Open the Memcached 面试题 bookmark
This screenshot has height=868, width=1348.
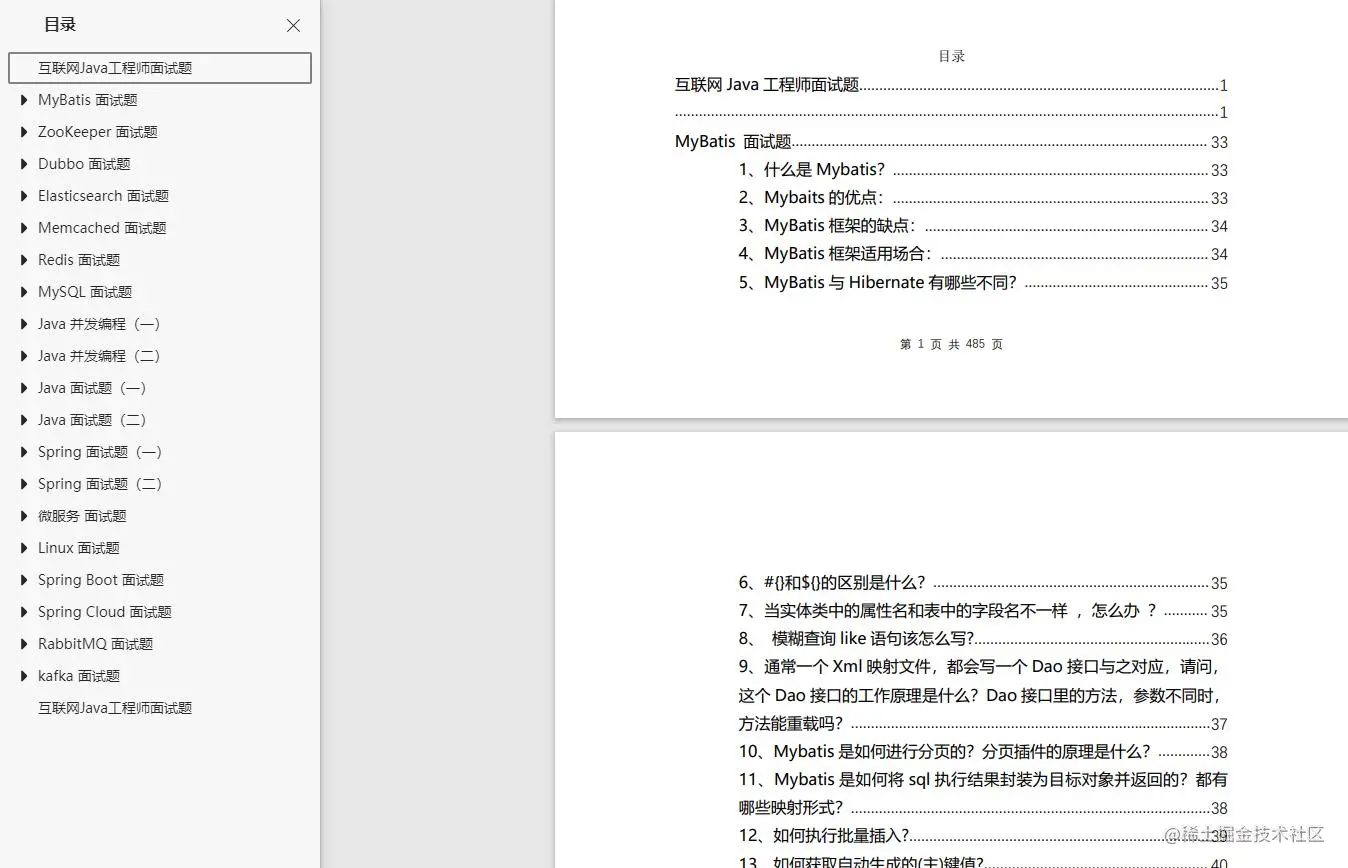pos(102,228)
